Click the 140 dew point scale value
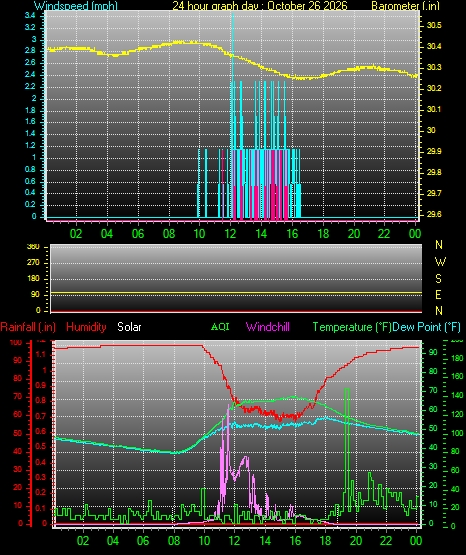 (x=457, y=395)
